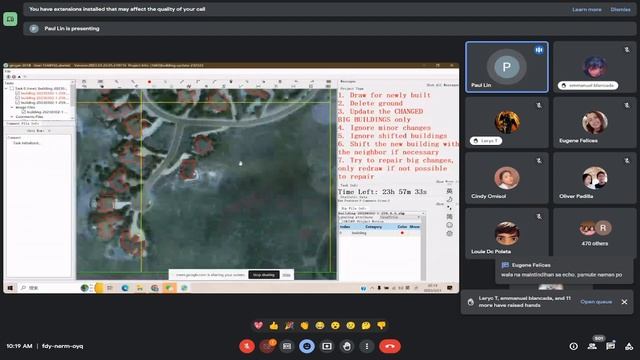Toggle building checkbox under Image Files

point(23,112)
